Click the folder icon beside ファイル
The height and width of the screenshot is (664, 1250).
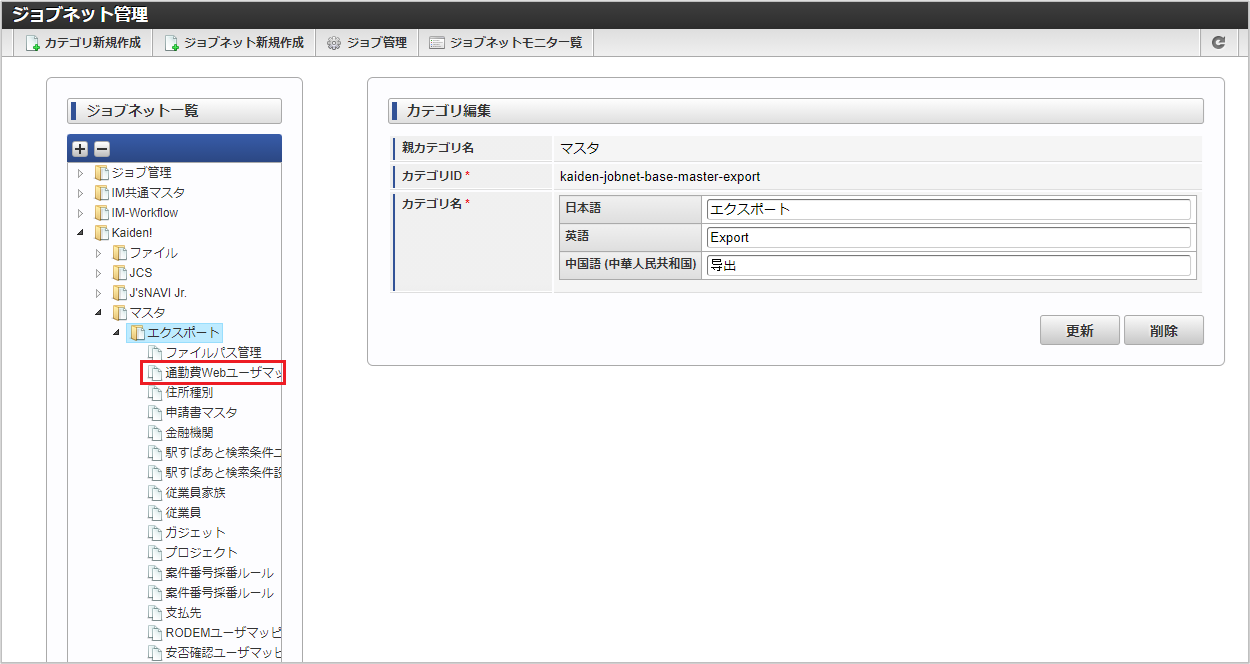pyautogui.click(x=119, y=253)
